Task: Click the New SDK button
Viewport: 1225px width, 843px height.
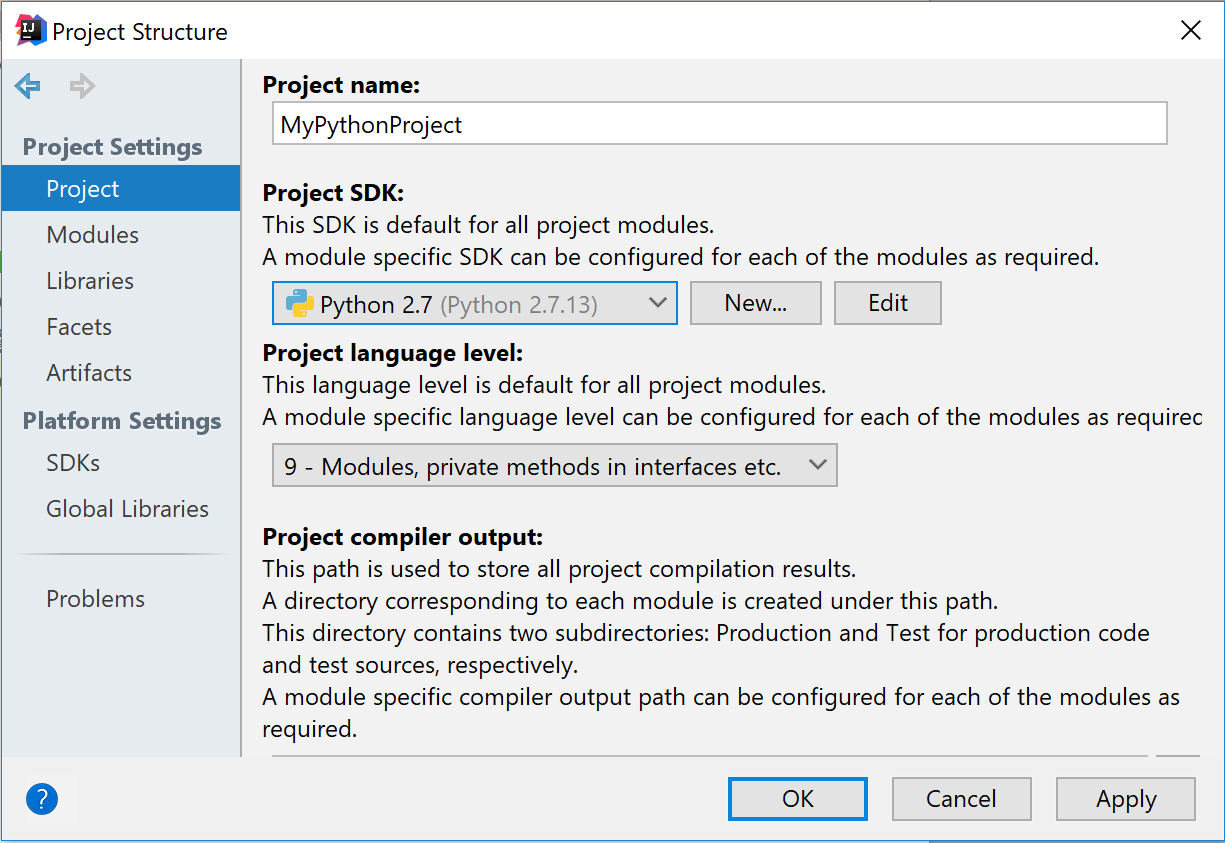Action: tap(755, 303)
